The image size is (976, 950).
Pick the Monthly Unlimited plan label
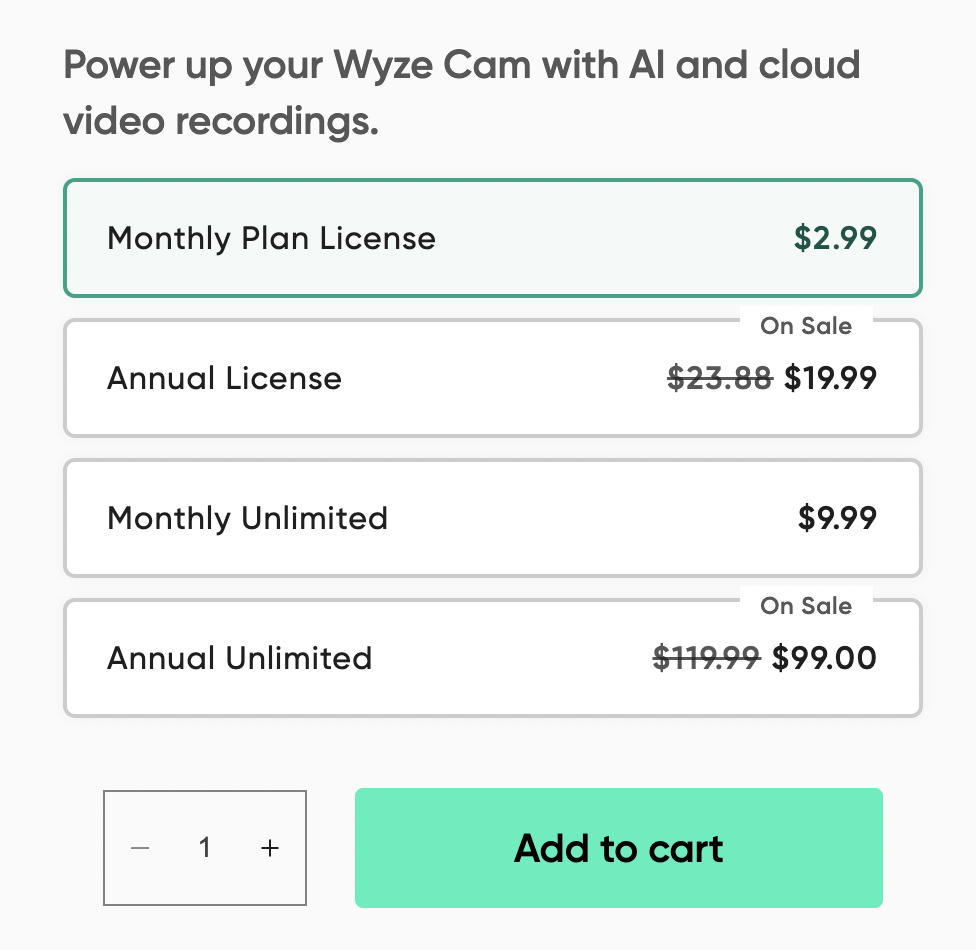point(247,519)
